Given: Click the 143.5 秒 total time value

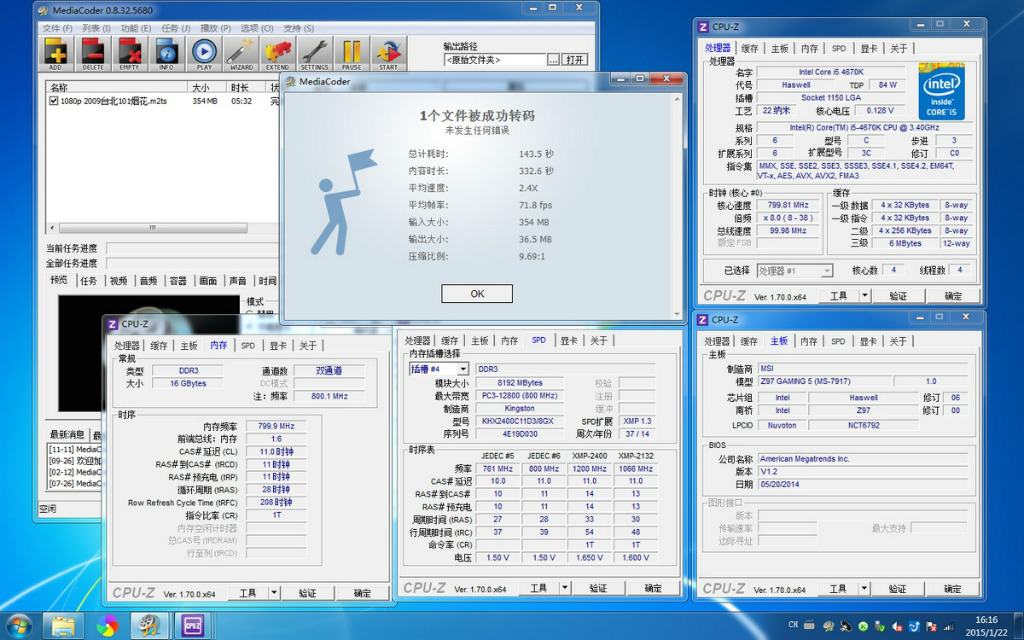Looking at the screenshot, I should [x=536, y=154].
